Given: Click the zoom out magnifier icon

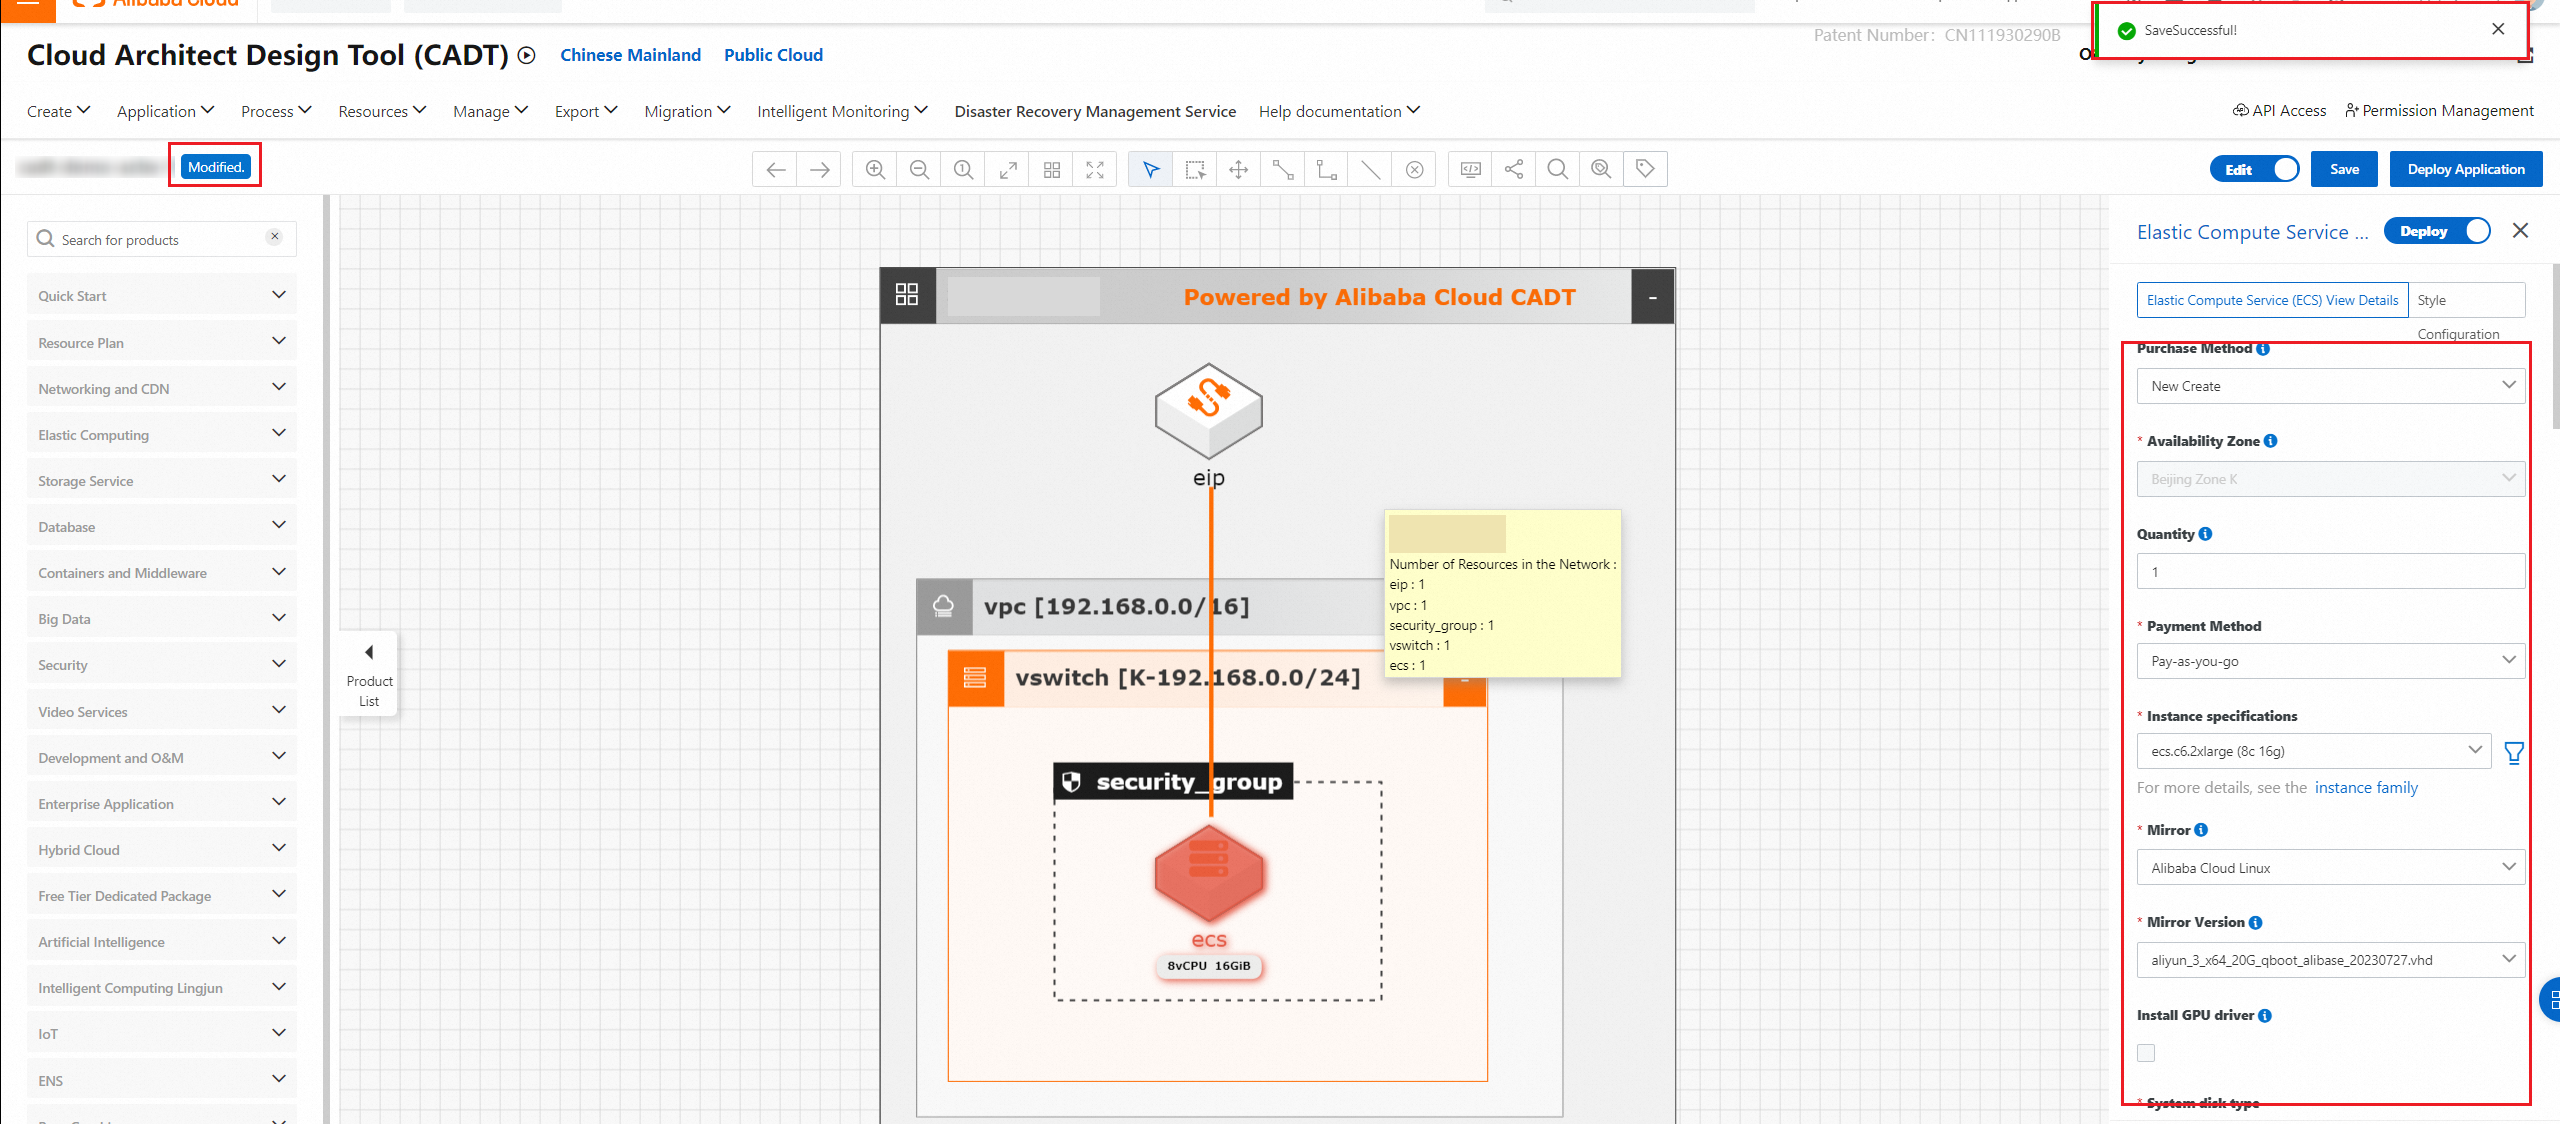Looking at the screenshot, I should [x=919, y=170].
